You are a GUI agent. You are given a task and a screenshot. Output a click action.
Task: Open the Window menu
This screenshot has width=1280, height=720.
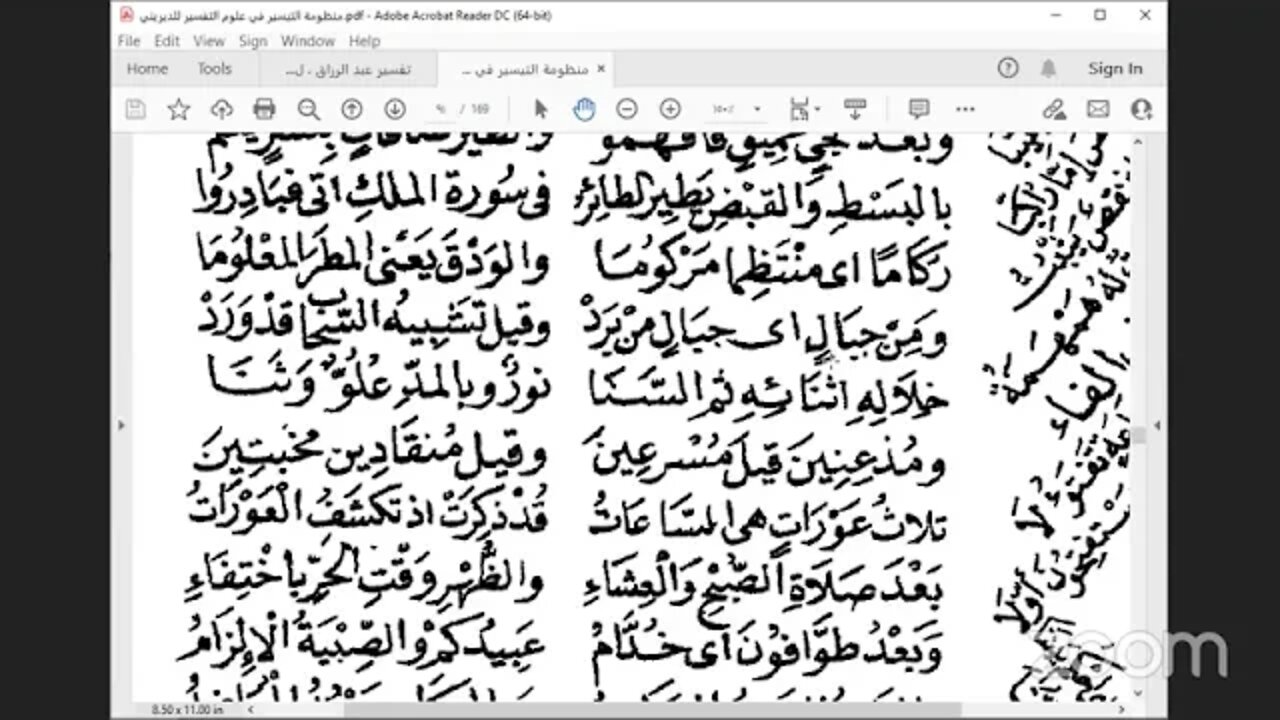pos(308,41)
